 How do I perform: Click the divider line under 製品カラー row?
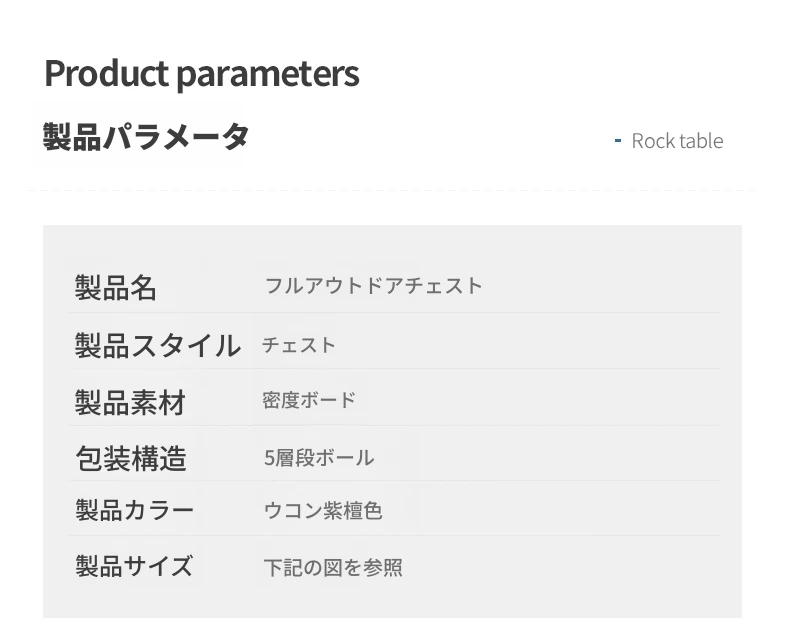394,535
